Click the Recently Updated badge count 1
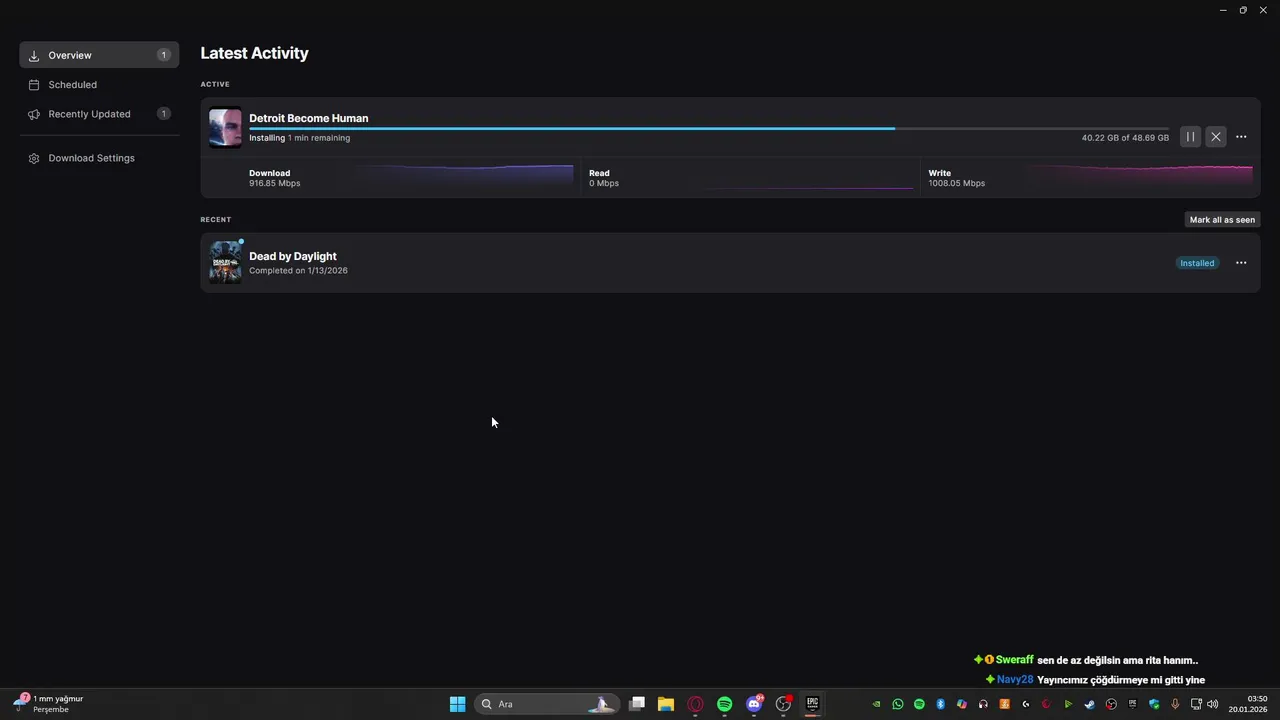 click(x=164, y=114)
